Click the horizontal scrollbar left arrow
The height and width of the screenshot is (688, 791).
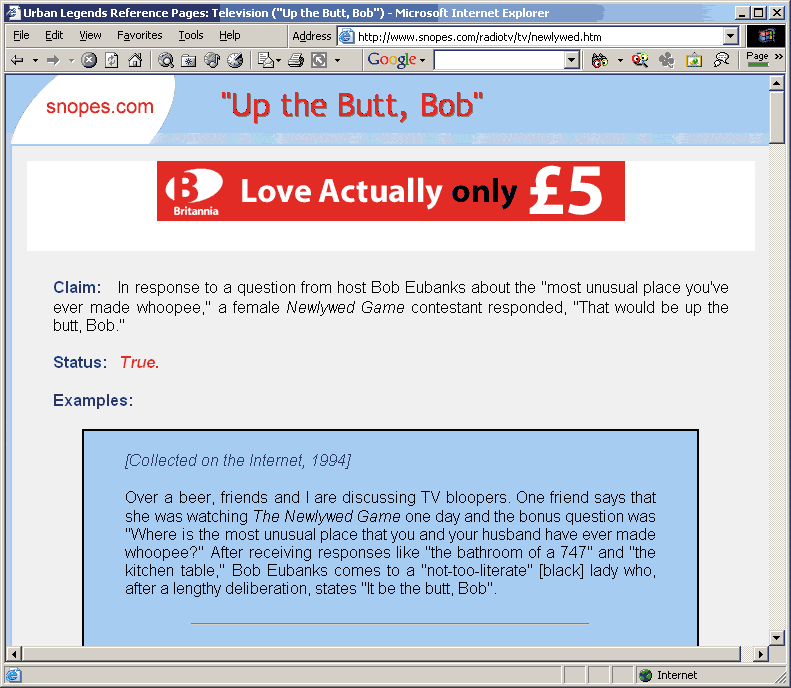click(x=14, y=654)
